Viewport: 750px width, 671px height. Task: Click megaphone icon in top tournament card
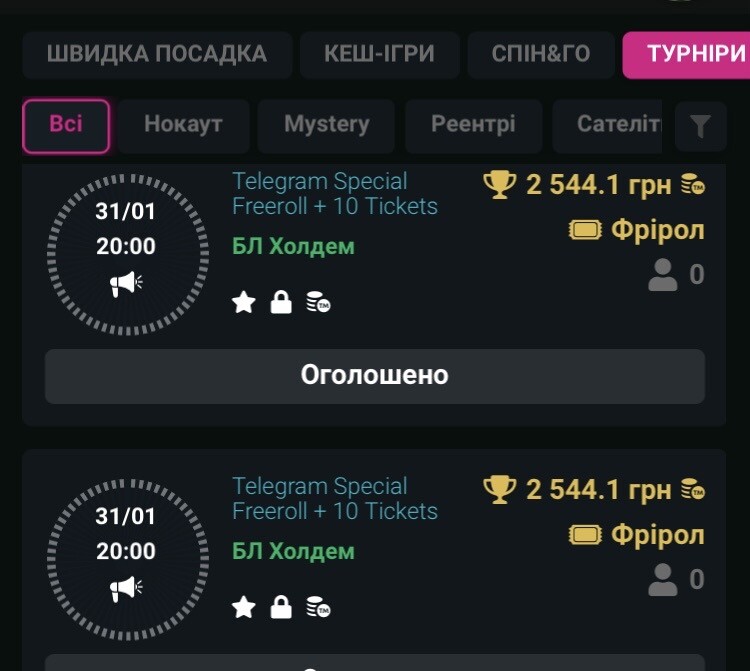coord(126,284)
